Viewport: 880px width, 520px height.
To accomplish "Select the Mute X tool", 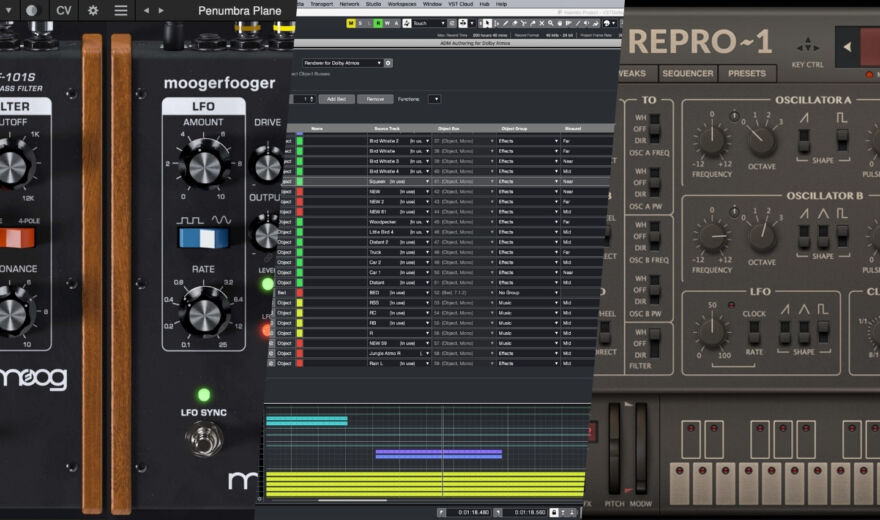I will click(x=542, y=23).
